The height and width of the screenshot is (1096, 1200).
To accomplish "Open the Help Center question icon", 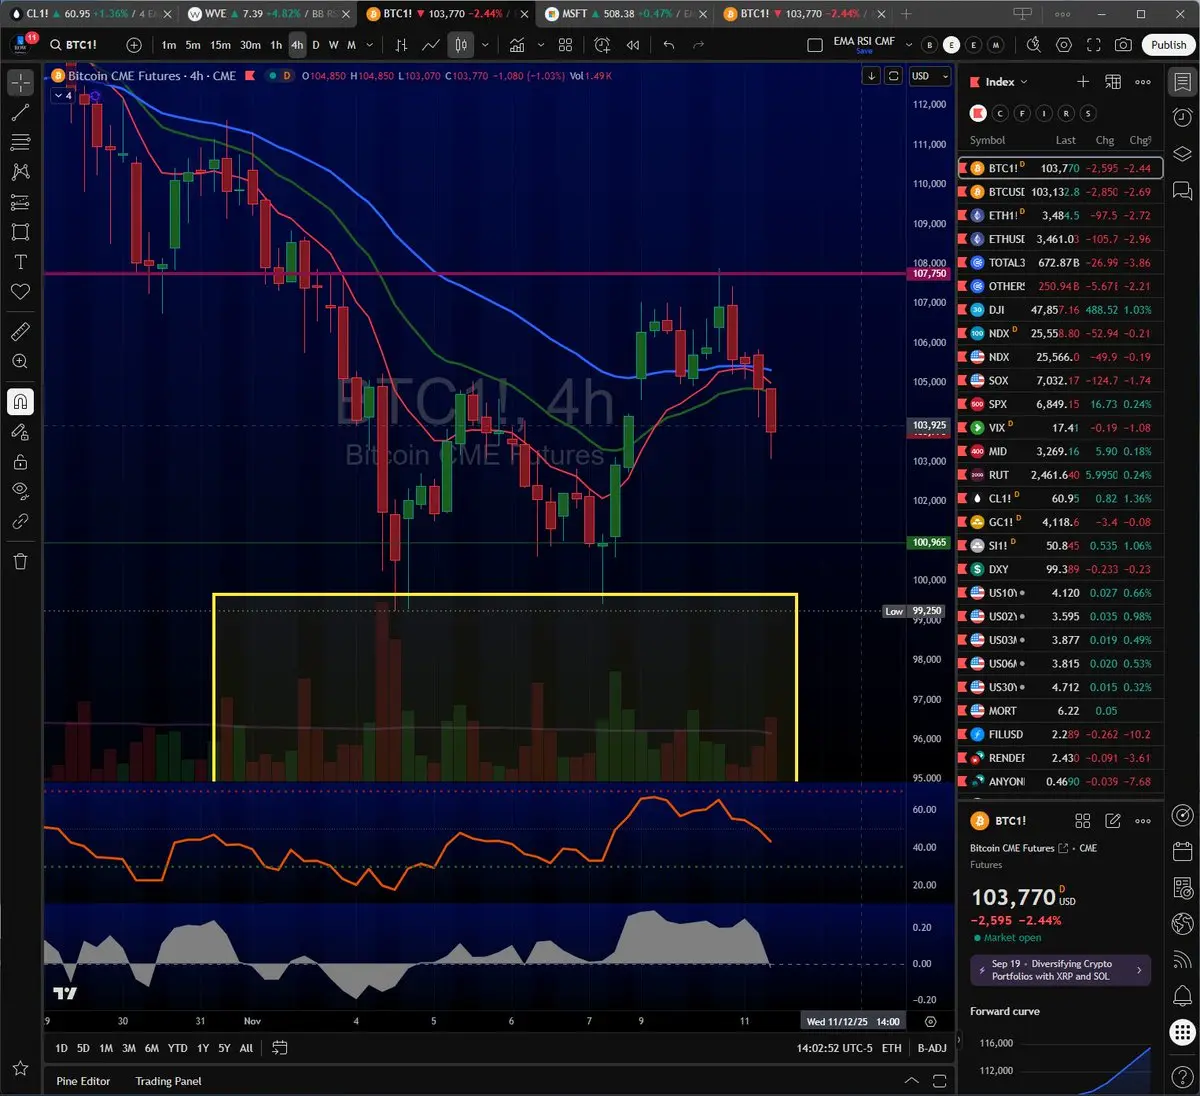I will (1182, 1076).
